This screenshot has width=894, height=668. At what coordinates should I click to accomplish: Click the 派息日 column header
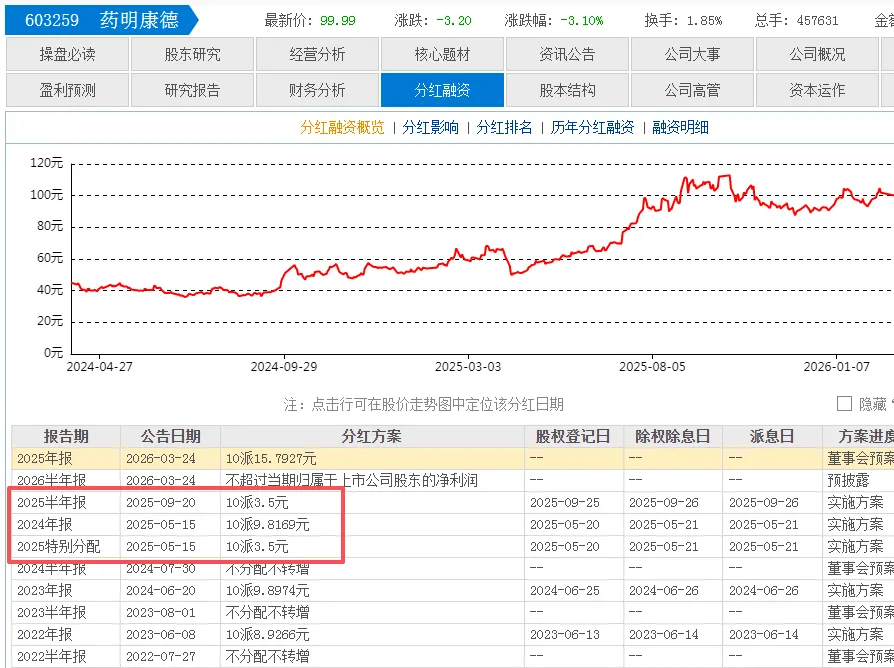coord(772,437)
